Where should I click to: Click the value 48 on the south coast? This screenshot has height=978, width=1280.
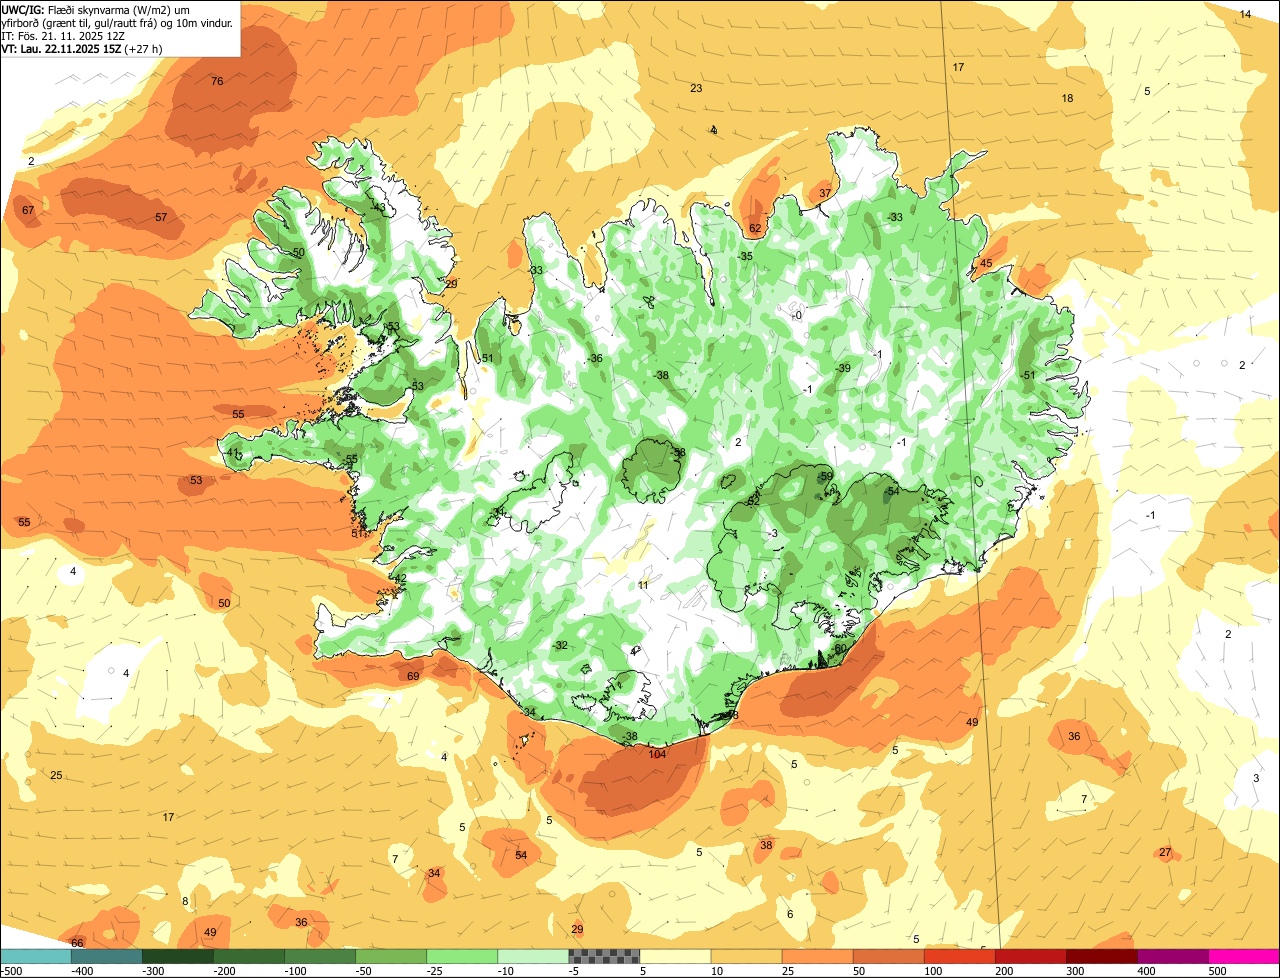tap(732, 715)
